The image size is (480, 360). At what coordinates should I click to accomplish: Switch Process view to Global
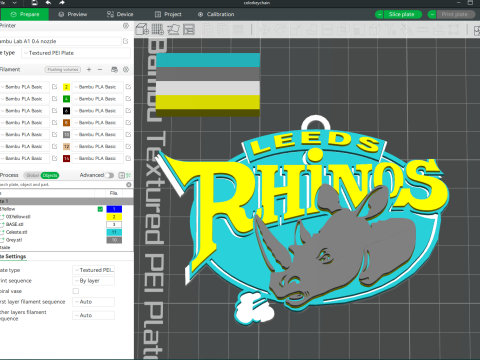pos(33,175)
